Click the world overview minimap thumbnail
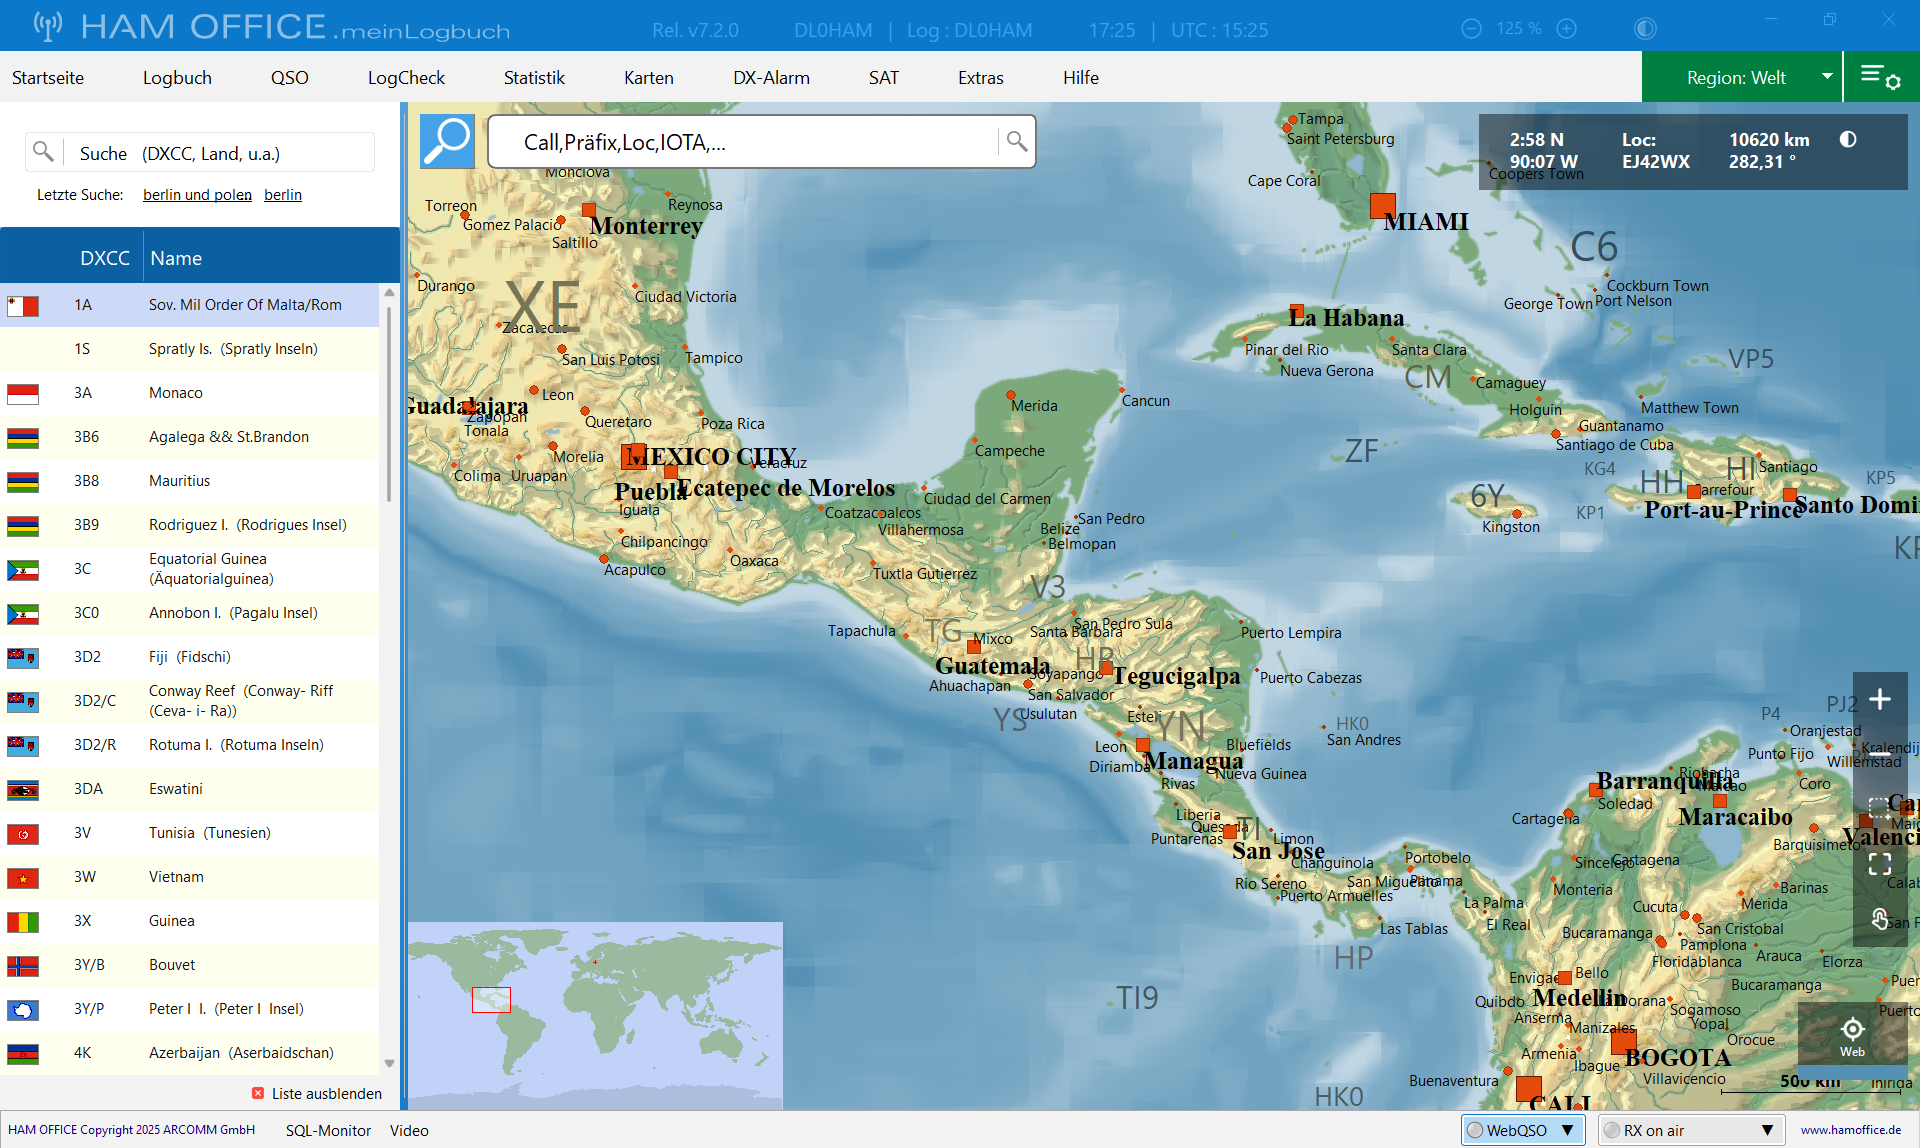 click(595, 1015)
